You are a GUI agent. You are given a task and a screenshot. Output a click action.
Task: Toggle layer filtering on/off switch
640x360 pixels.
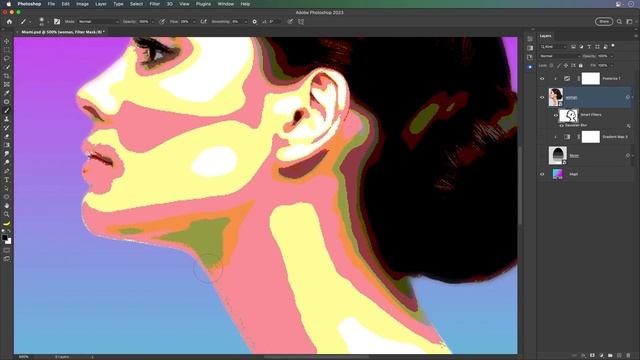(613, 46)
